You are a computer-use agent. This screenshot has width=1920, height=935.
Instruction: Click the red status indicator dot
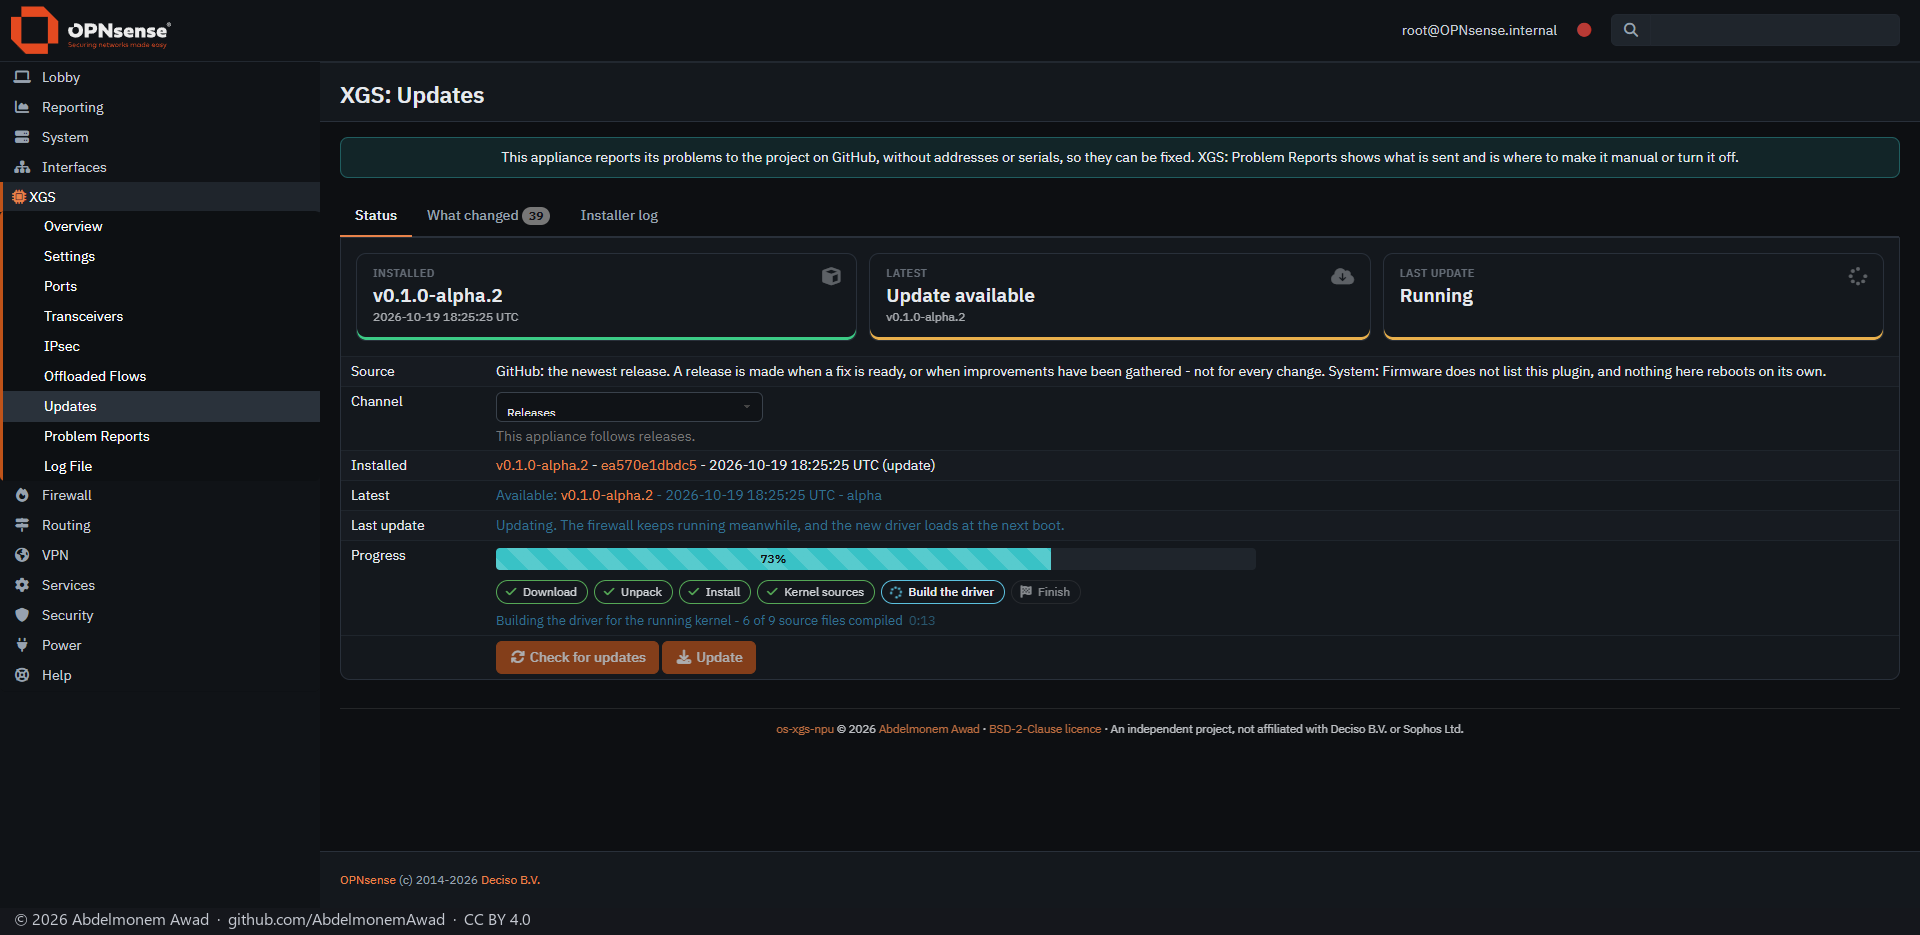[1584, 30]
